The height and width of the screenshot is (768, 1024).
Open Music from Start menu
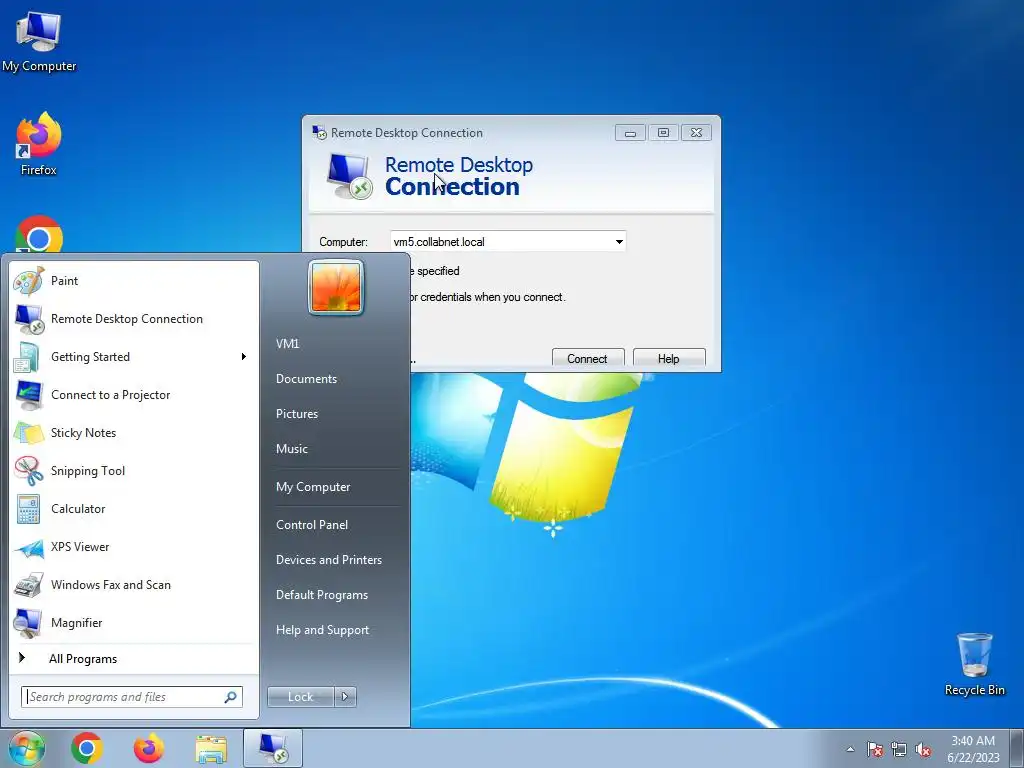pyautogui.click(x=292, y=449)
